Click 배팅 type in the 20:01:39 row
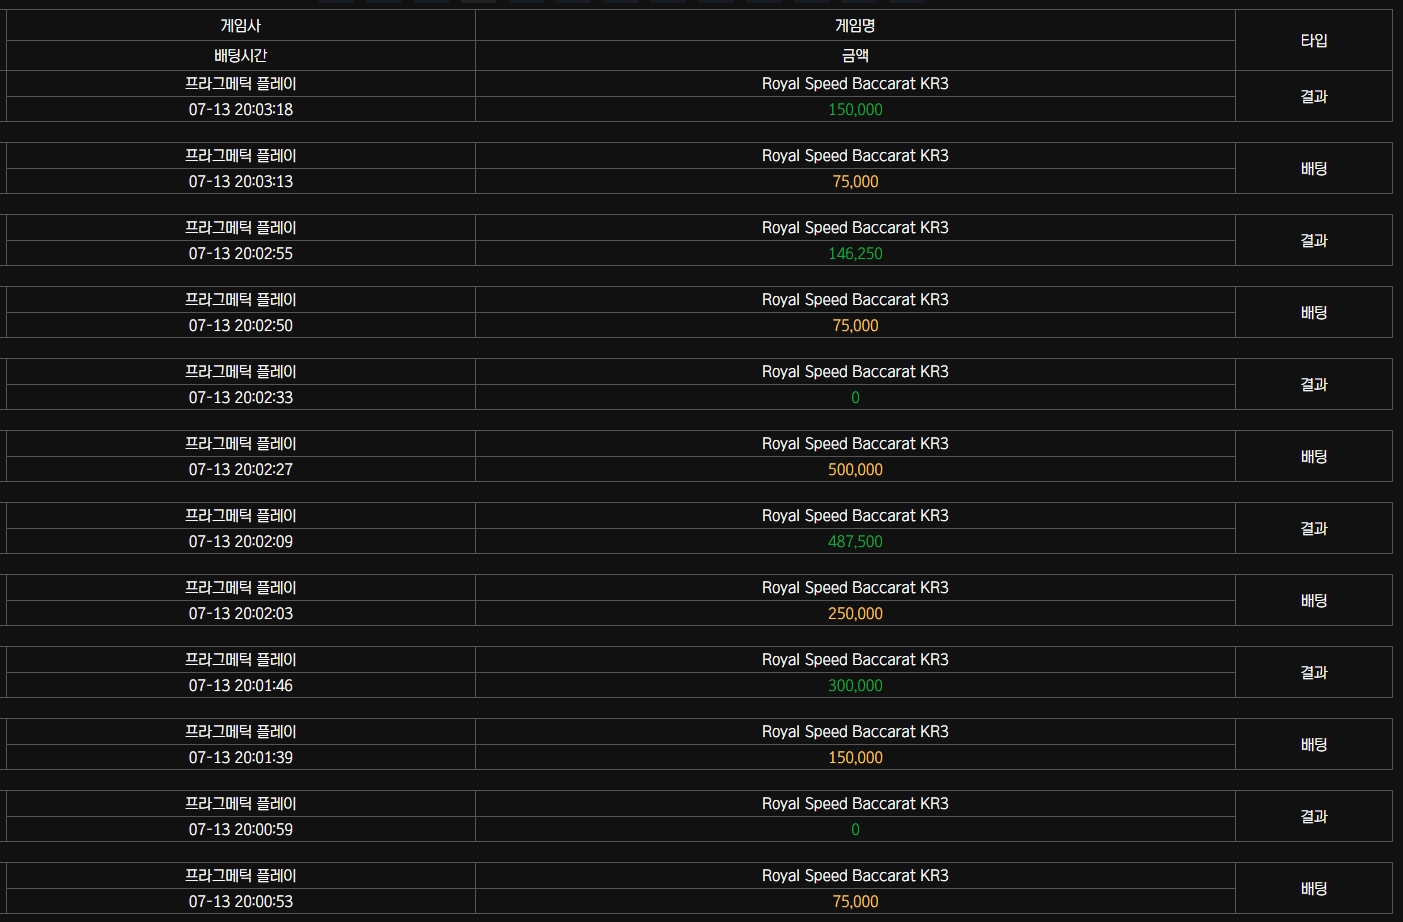Image resolution: width=1403 pixels, height=922 pixels. [1314, 745]
